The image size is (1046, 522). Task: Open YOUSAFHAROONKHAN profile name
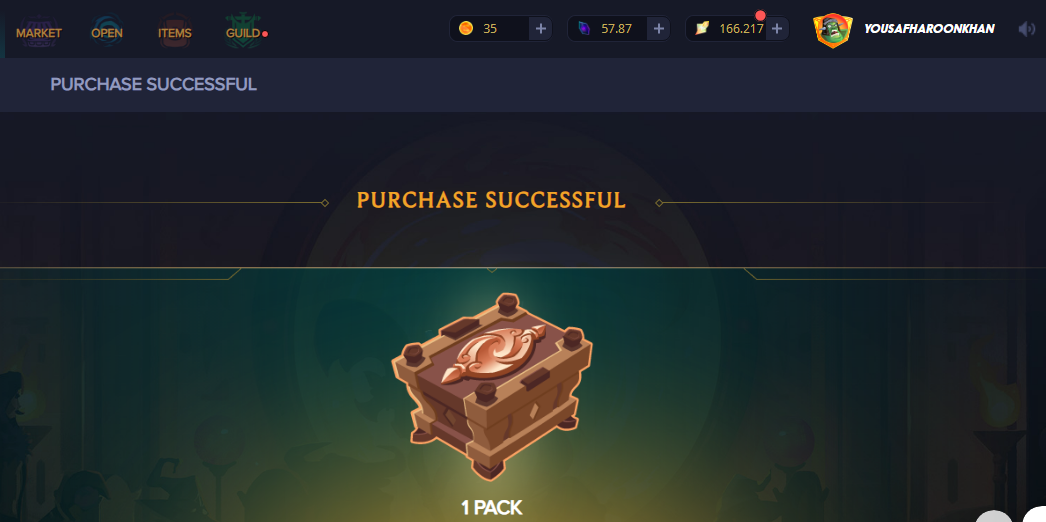(x=929, y=29)
